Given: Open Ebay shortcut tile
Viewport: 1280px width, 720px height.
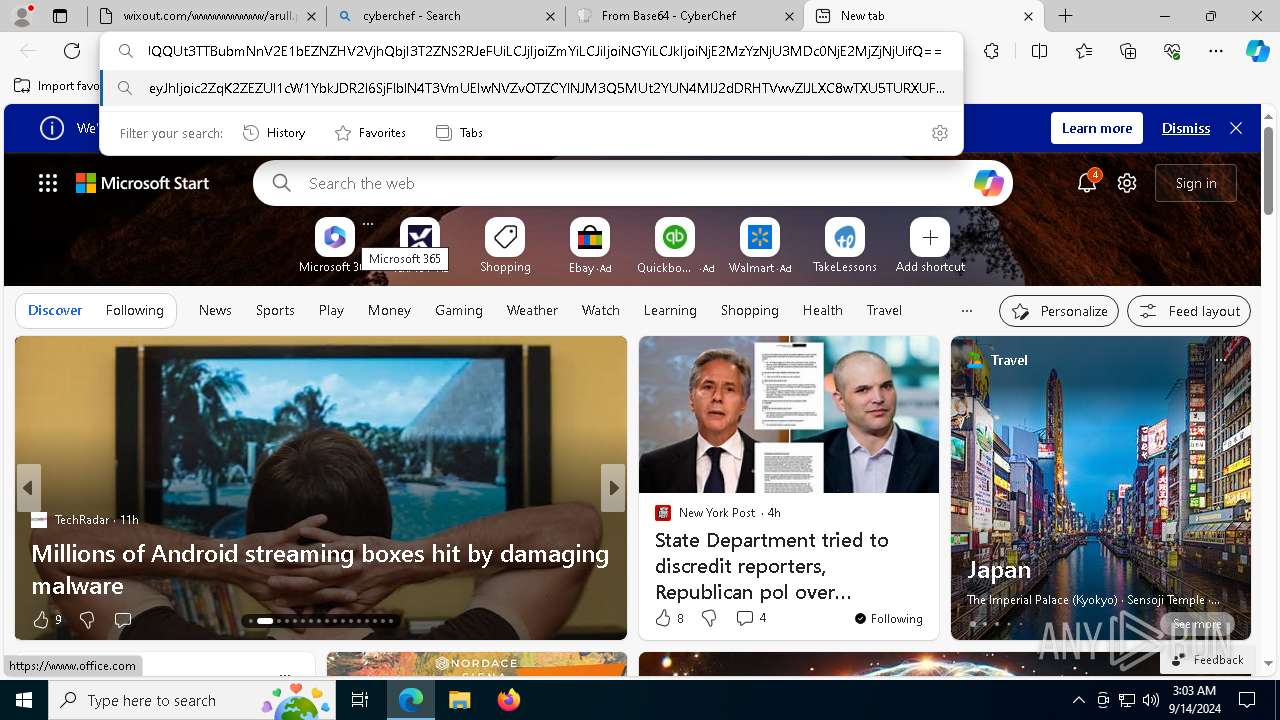Looking at the screenshot, I should point(590,246).
